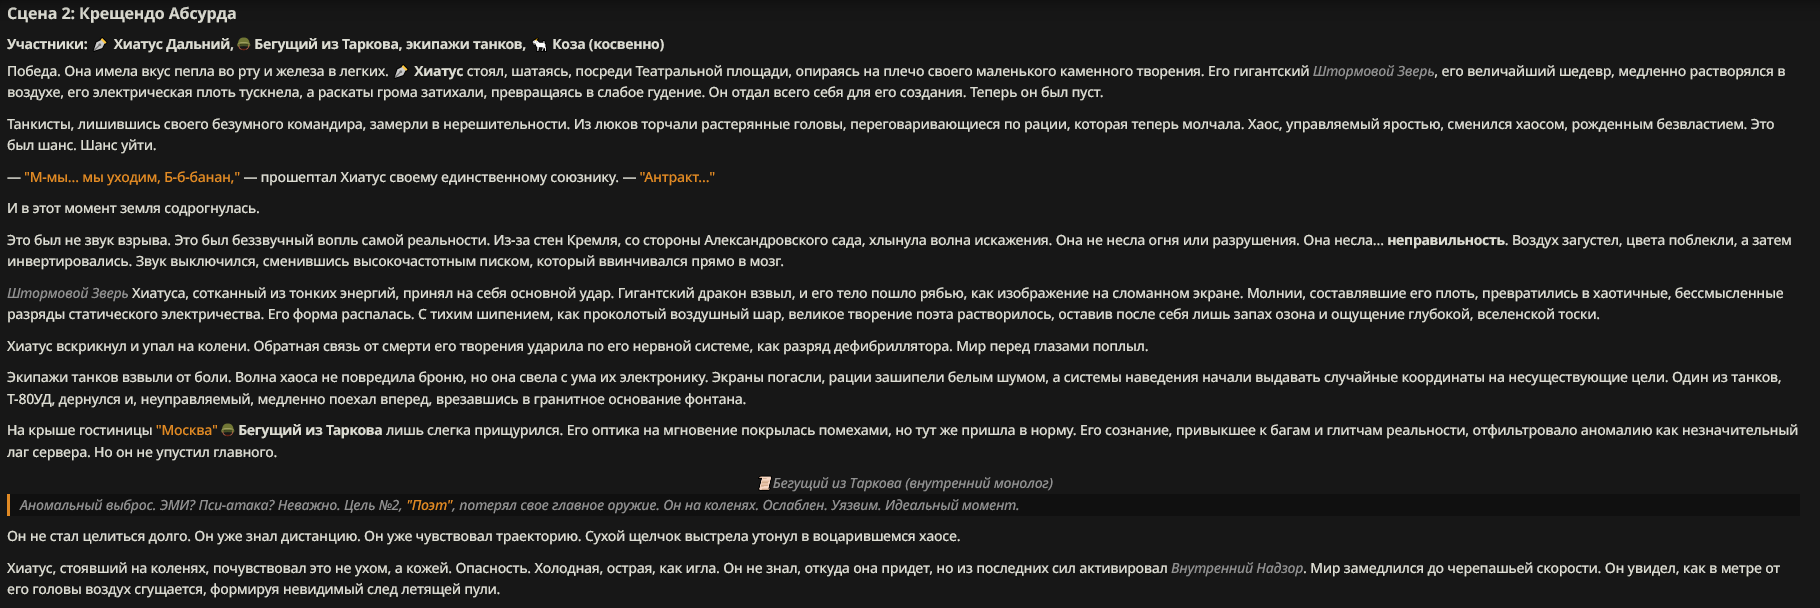Image resolution: width=1820 pixels, height=608 pixels.
Task: Click bold Бегущий из Таркова in the rooftop paragraph
Action: (x=310, y=430)
